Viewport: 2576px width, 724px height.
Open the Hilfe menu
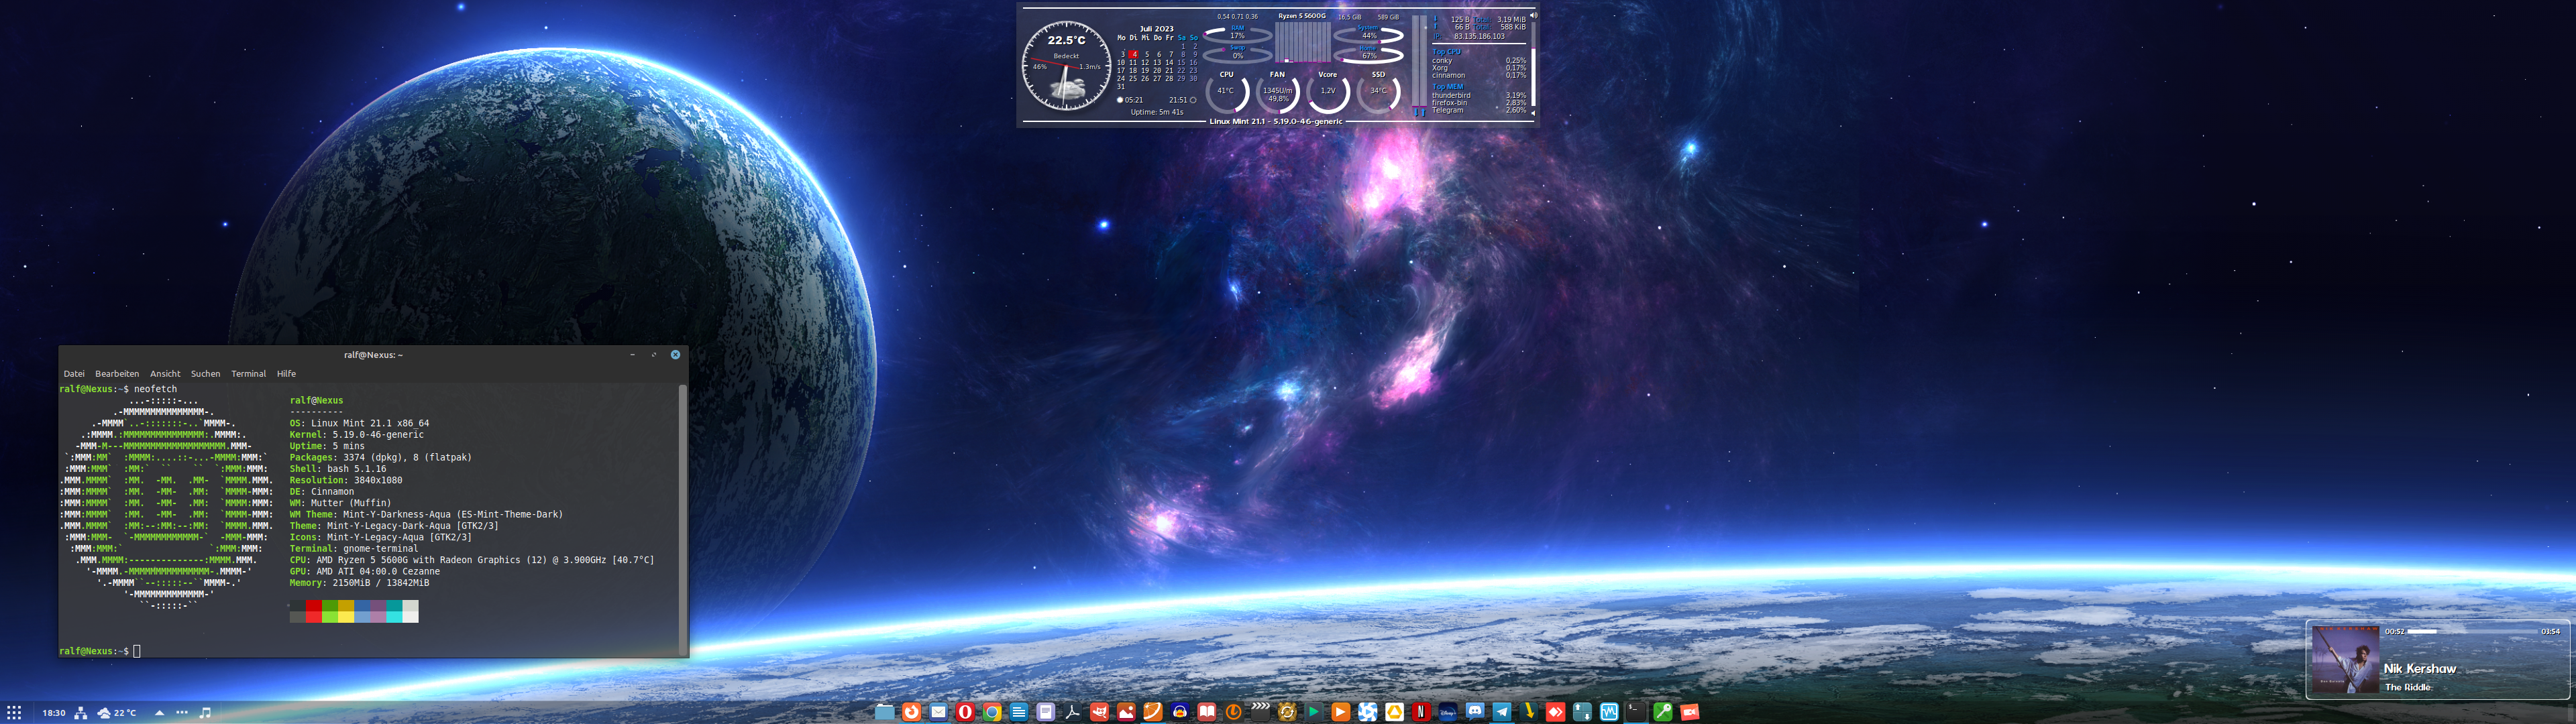click(286, 374)
